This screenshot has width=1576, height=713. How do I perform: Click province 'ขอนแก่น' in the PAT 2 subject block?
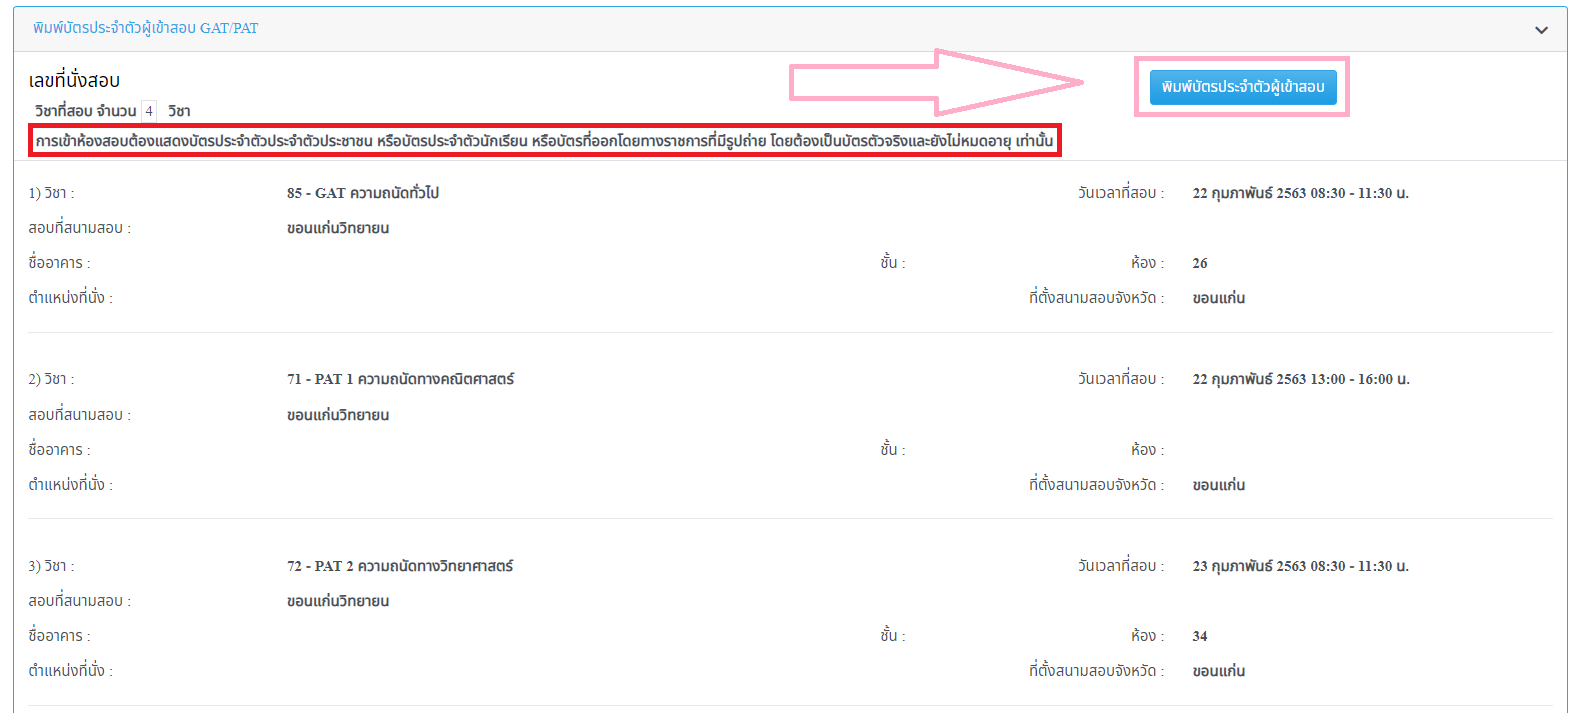[1218, 671]
